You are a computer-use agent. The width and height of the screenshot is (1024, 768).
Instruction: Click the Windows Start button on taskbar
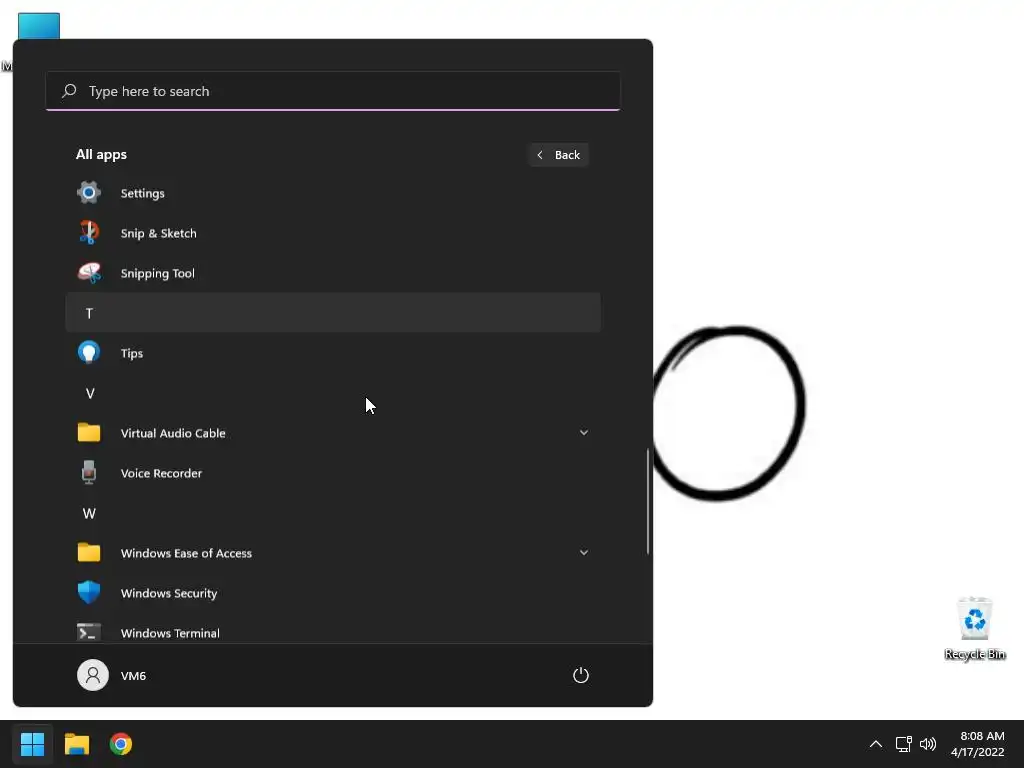[32, 744]
